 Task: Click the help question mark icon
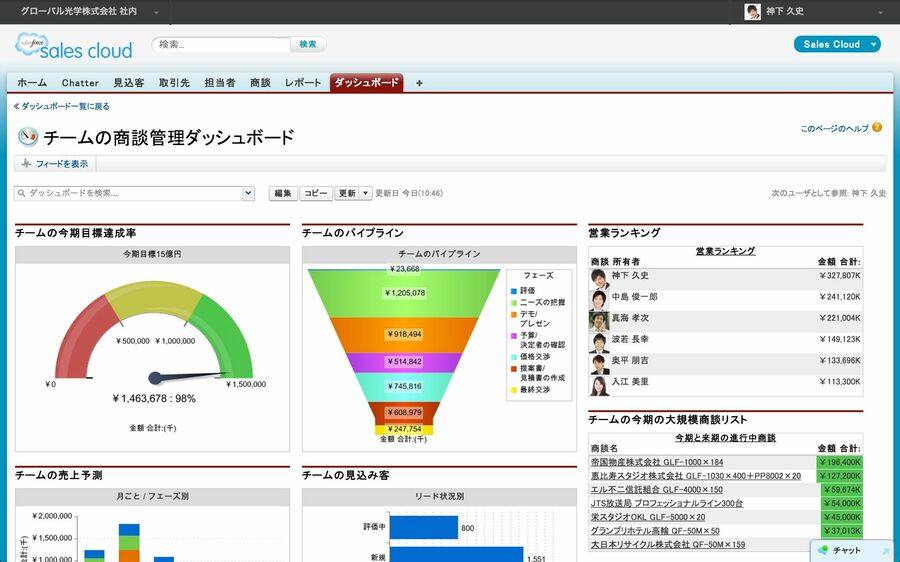[877, 128]
